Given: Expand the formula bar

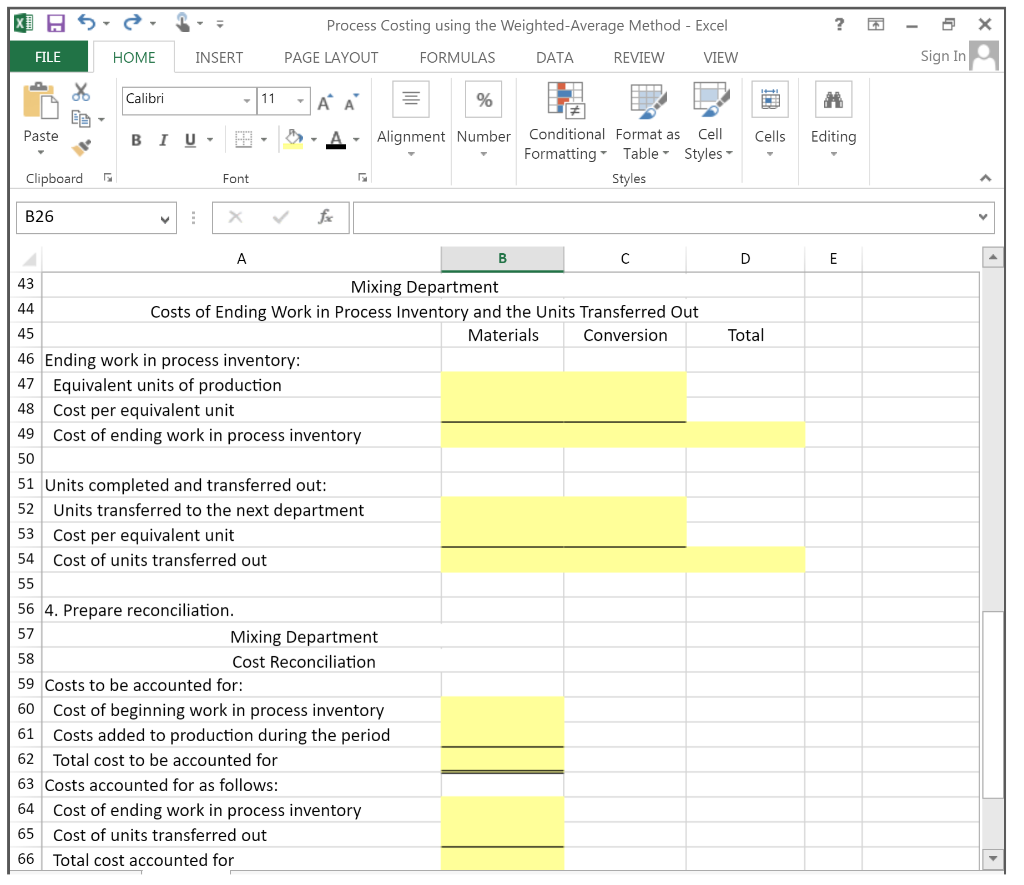Looking at the screenshot, I should coord(983,217).
